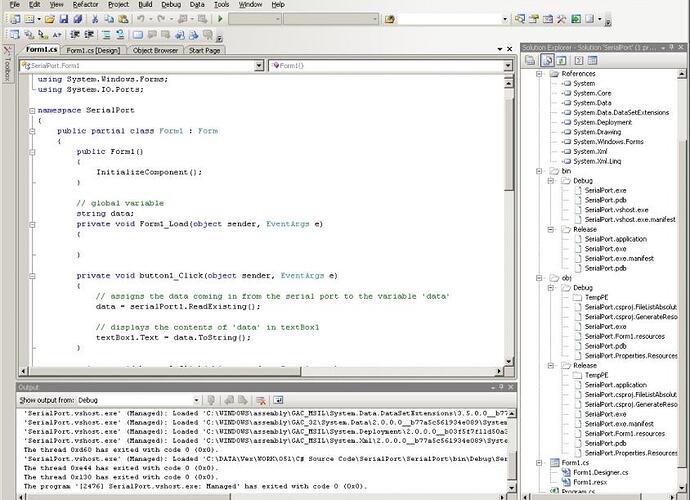Image resolution: width=690 pixels, height=500 pixels.
Task: Open the Properties Window toolbar icon
Action: (534, 19)
